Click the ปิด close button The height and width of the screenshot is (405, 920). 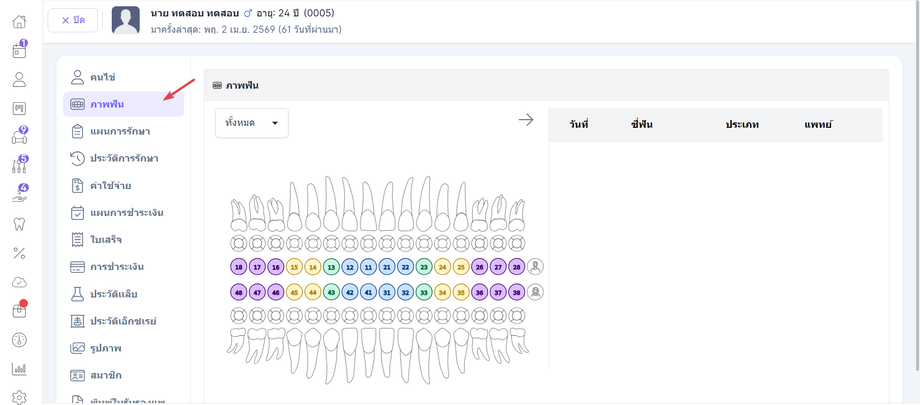(73, 21)
